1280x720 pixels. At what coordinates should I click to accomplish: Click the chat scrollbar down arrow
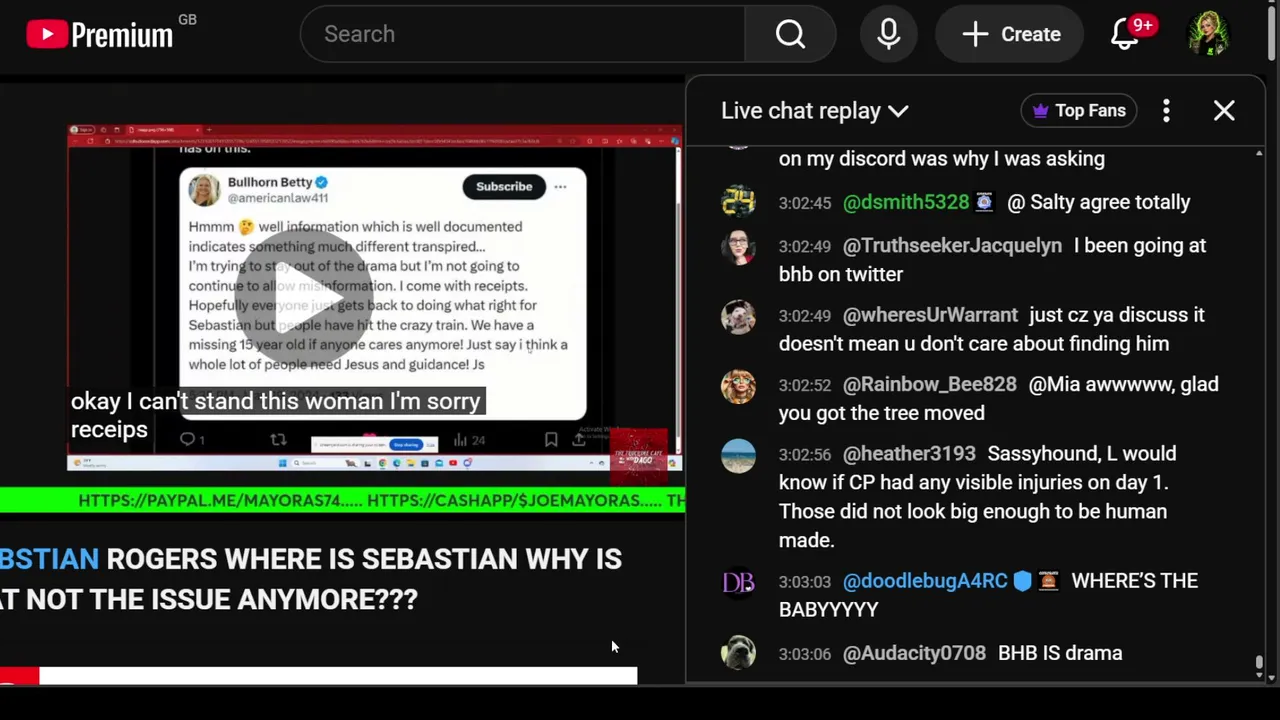click(x=1258, y=675)
